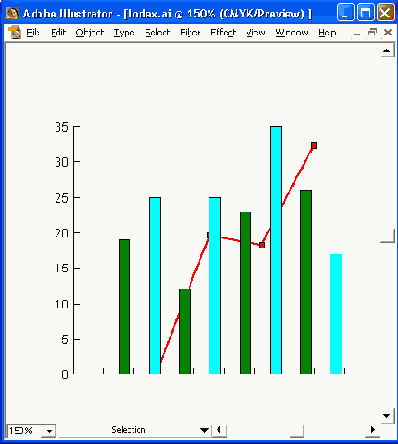Click the vertical scrollbar up arrow
Screen dimensions: 398x444
click(387, 51)
